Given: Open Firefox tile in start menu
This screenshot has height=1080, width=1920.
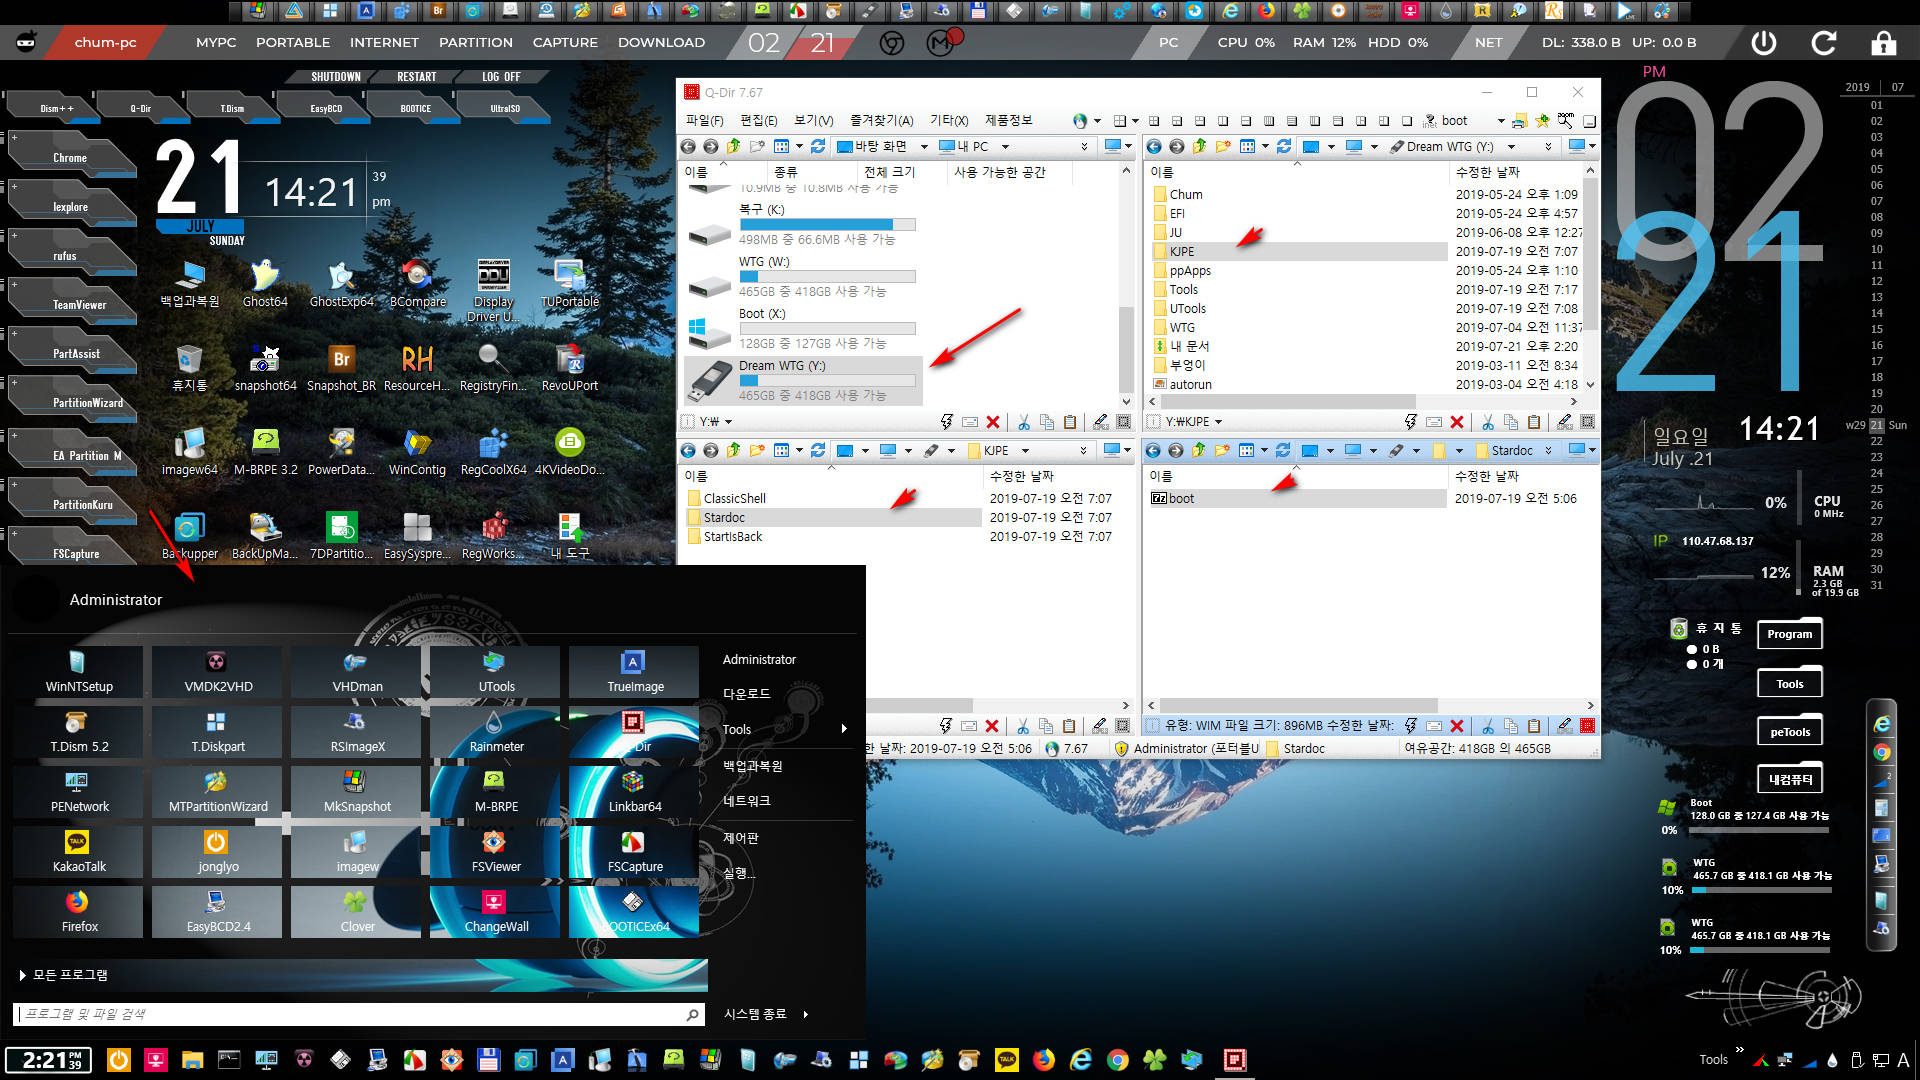Looking at the screenshot, I should (79, 912).
